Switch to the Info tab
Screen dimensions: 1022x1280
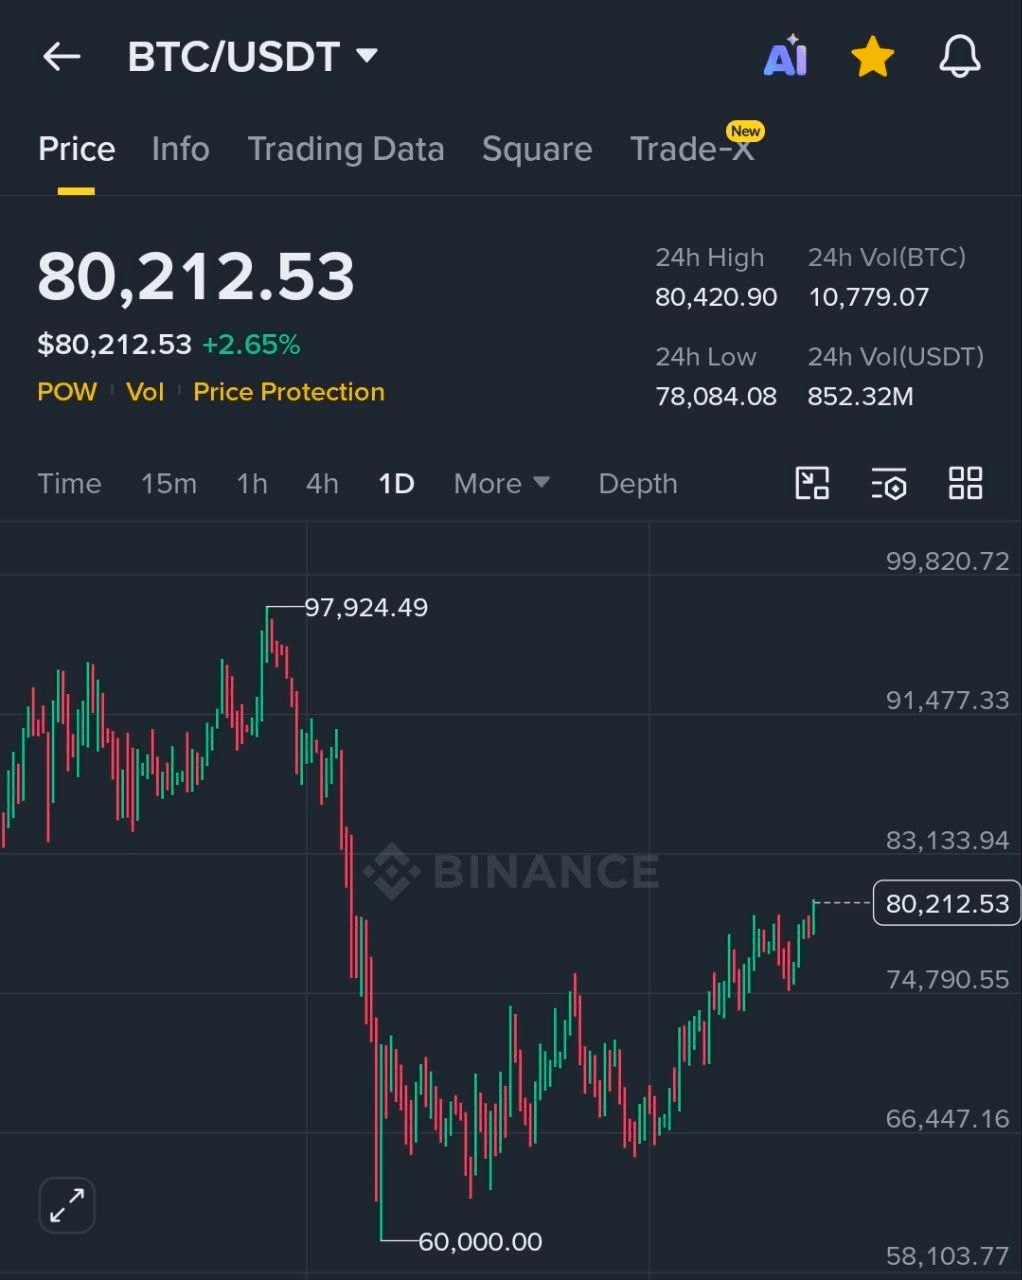(x=180, y=149)
